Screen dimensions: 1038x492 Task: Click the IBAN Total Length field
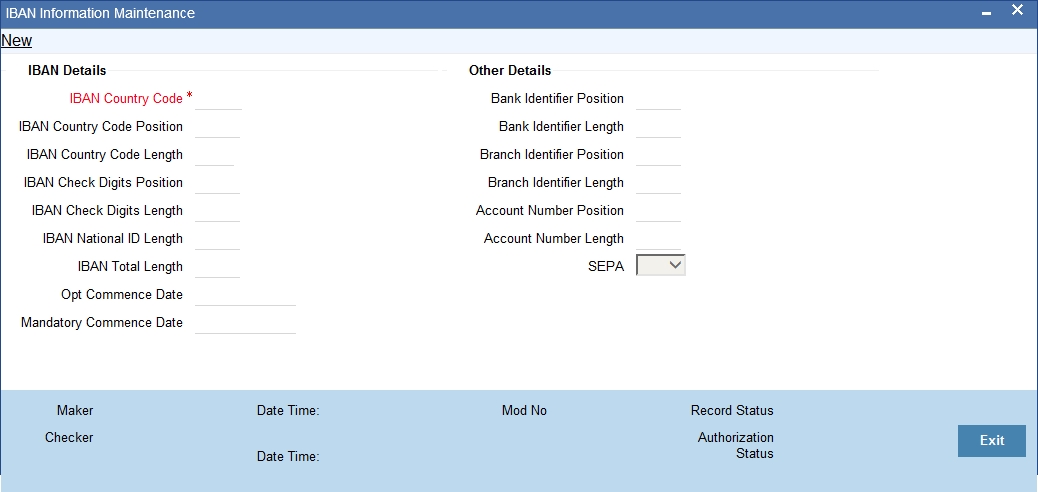217,267
